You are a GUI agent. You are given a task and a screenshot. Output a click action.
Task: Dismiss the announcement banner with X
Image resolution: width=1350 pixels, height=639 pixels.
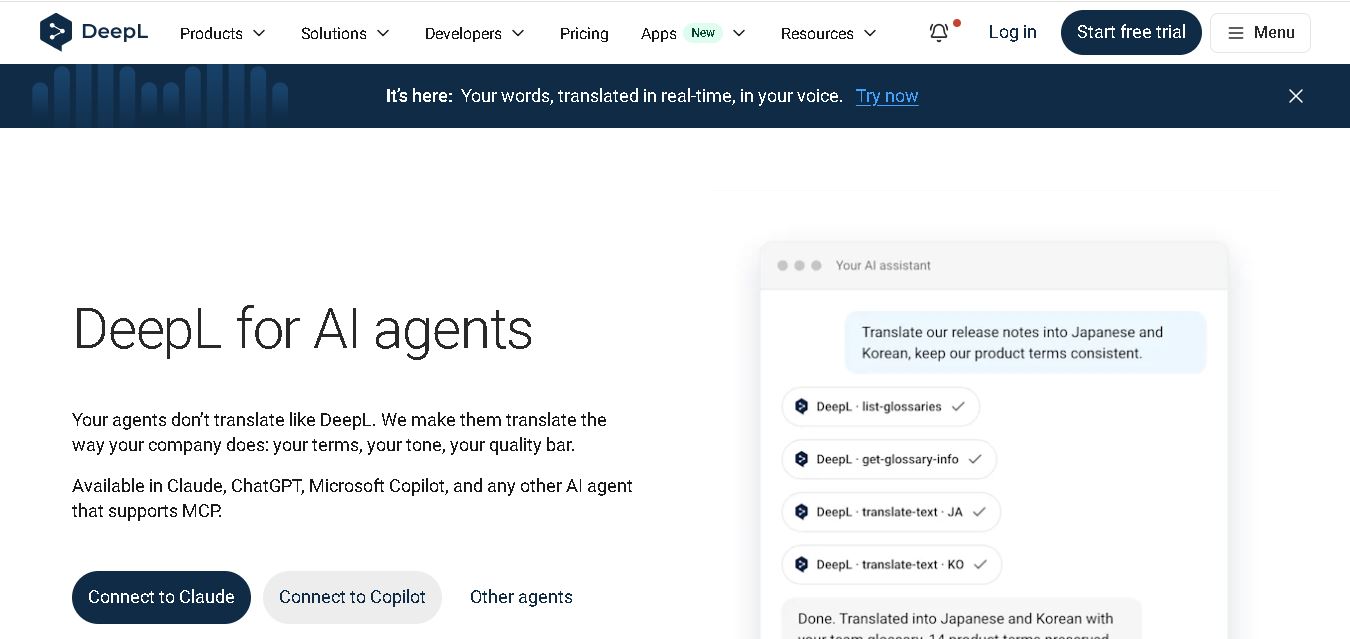(x=1296, y=96)
